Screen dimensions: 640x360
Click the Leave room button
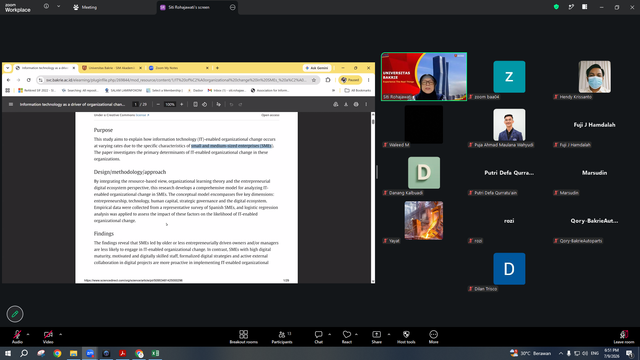(x=624, y=337)
